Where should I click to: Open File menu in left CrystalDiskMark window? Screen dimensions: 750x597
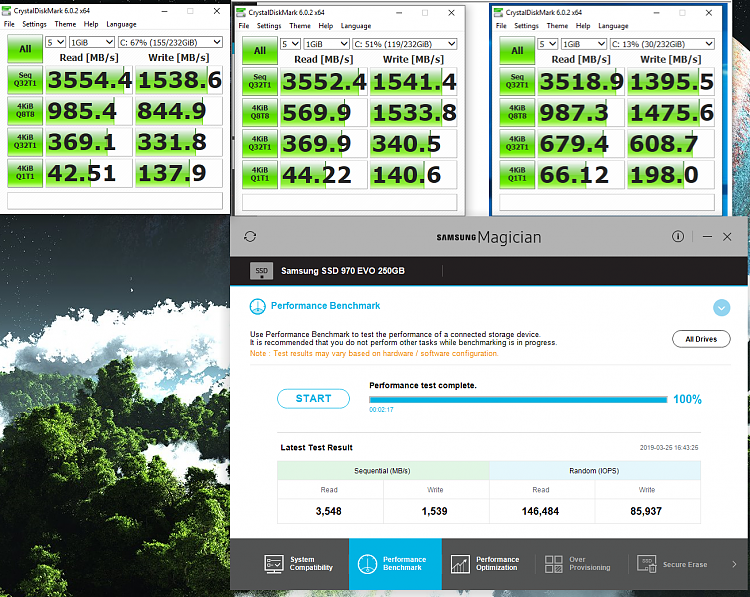(x=9, y=24)
